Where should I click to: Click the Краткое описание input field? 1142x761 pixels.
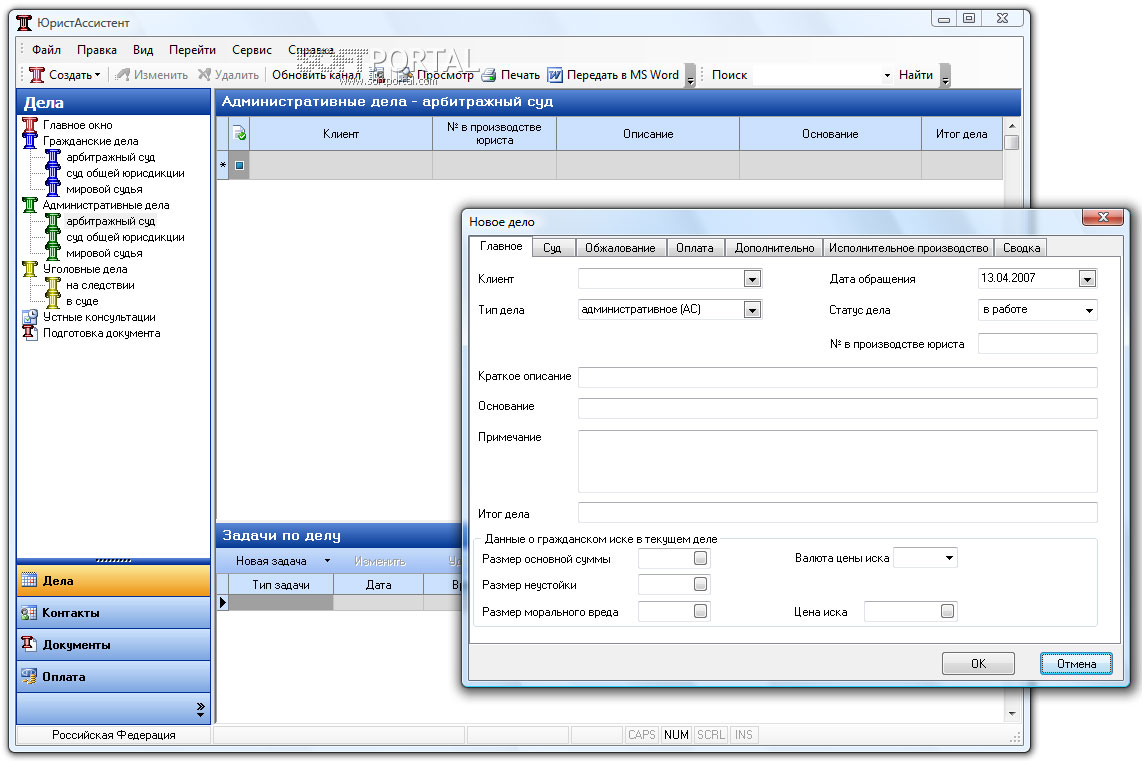pos(837,377)
